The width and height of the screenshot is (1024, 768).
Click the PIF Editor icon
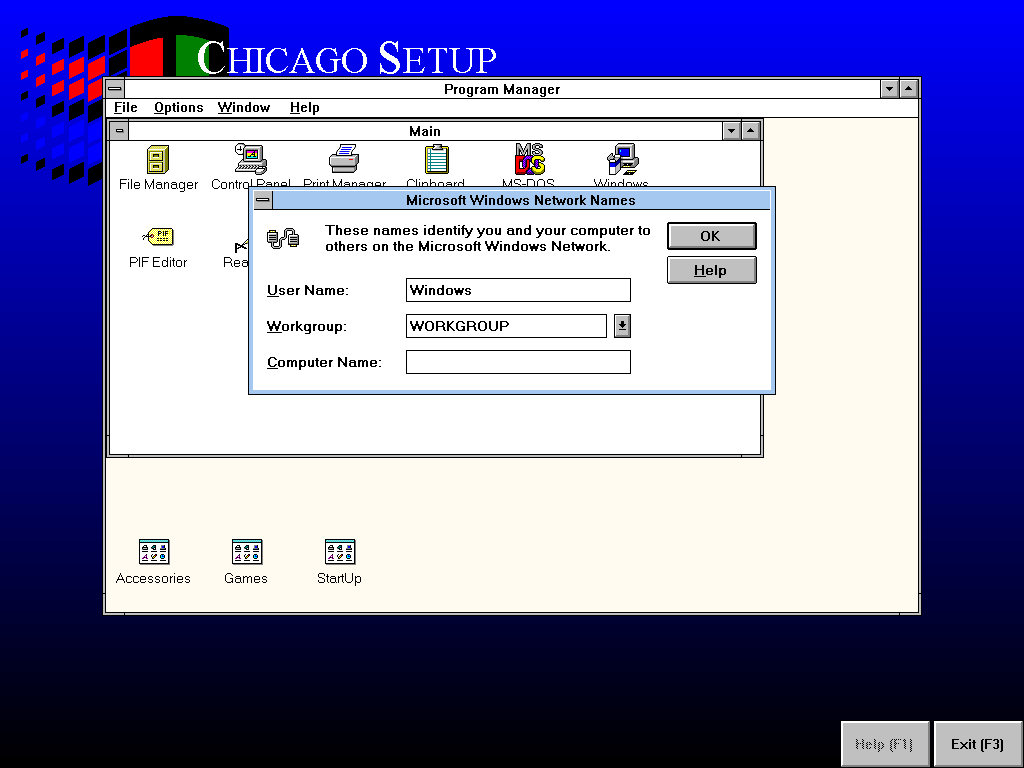coord(158,236)
